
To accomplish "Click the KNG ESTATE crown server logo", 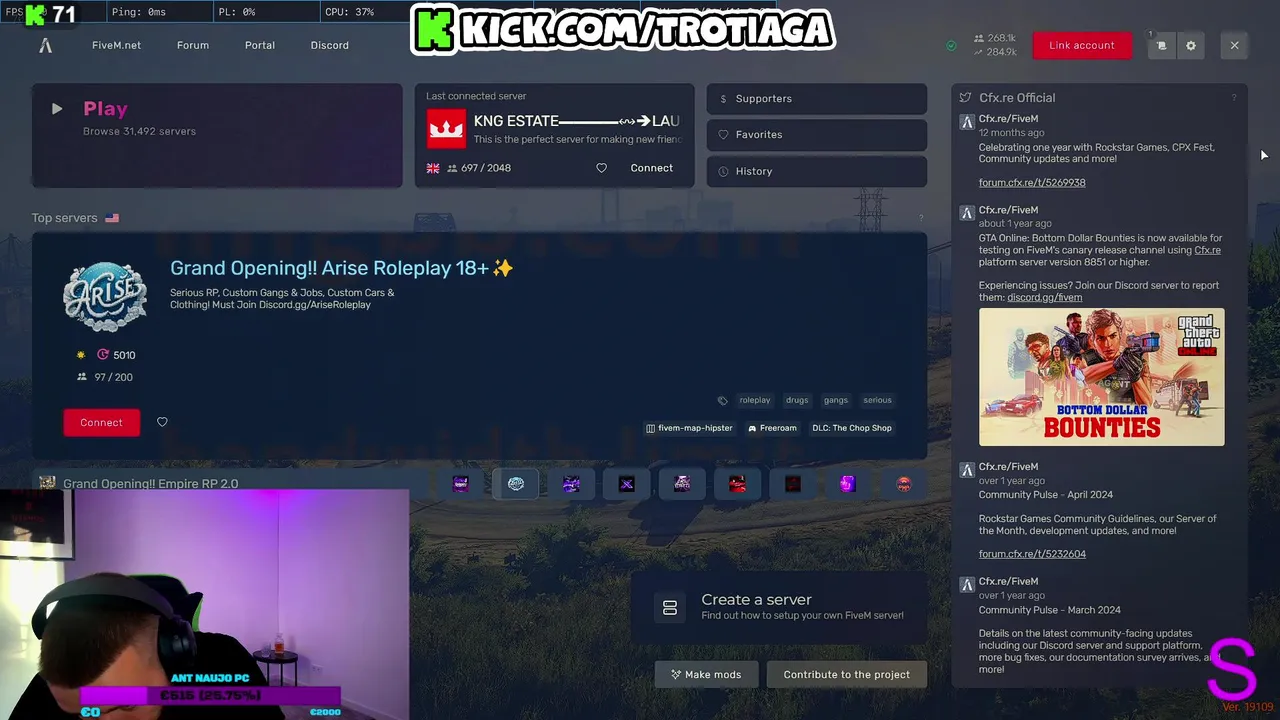I will point(446,128).
